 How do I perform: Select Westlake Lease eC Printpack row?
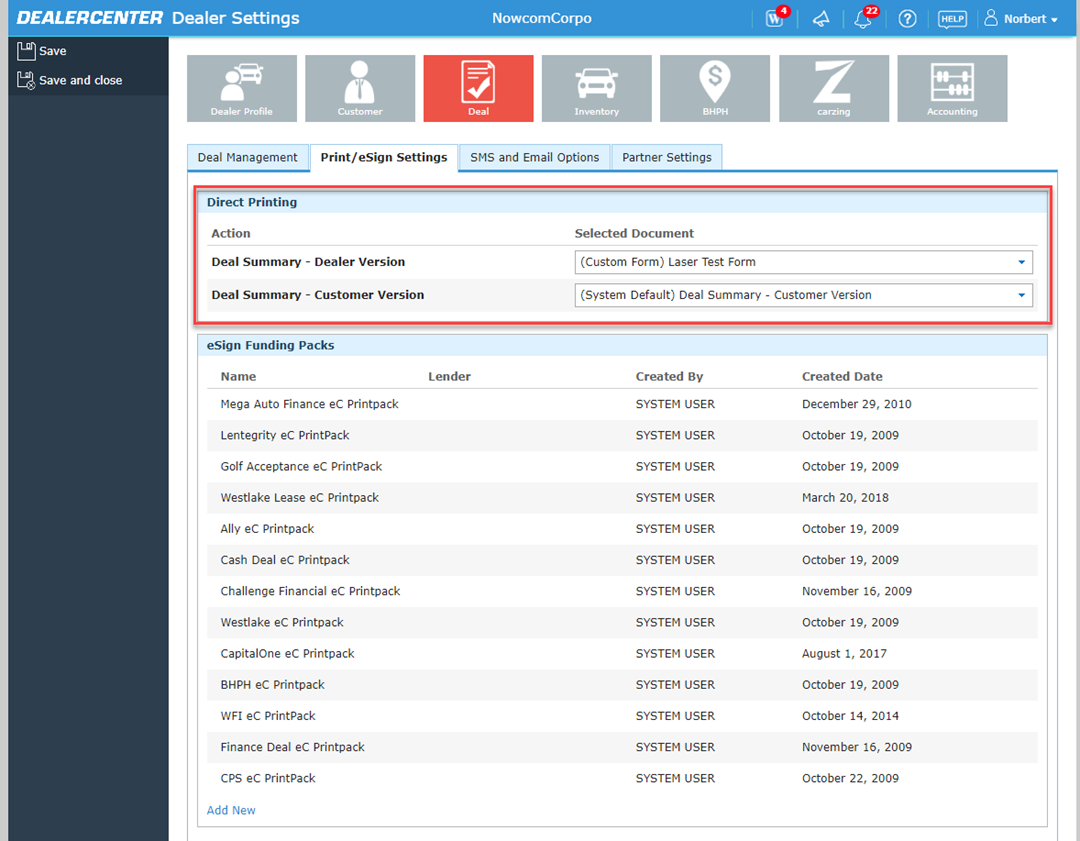click(x=622, y=497)
